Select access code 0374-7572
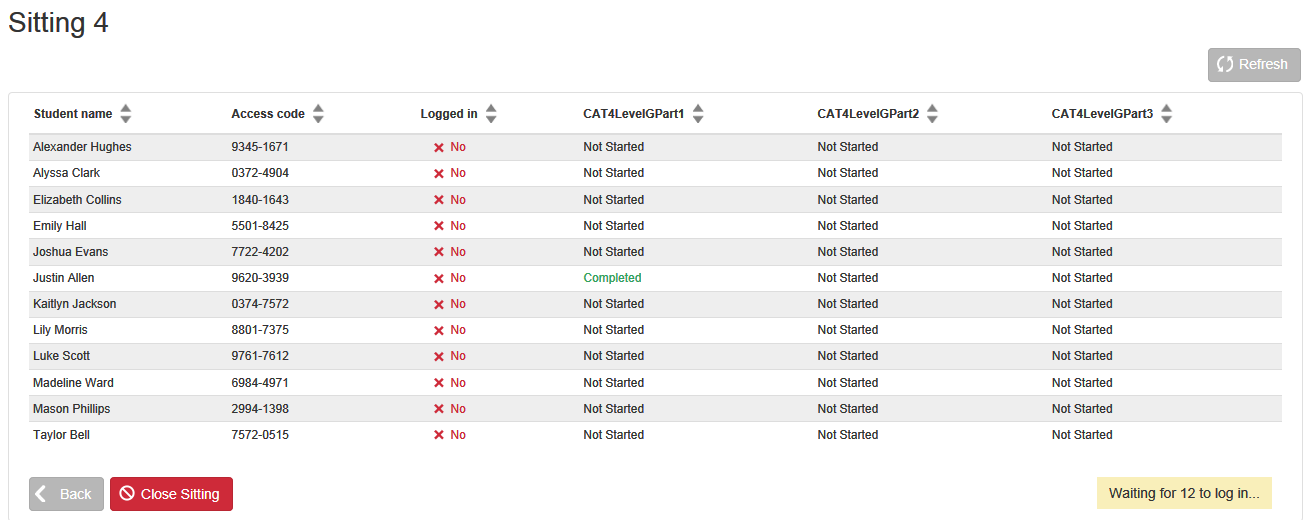This screenshot has width=1310, height=520. point(260,304)
